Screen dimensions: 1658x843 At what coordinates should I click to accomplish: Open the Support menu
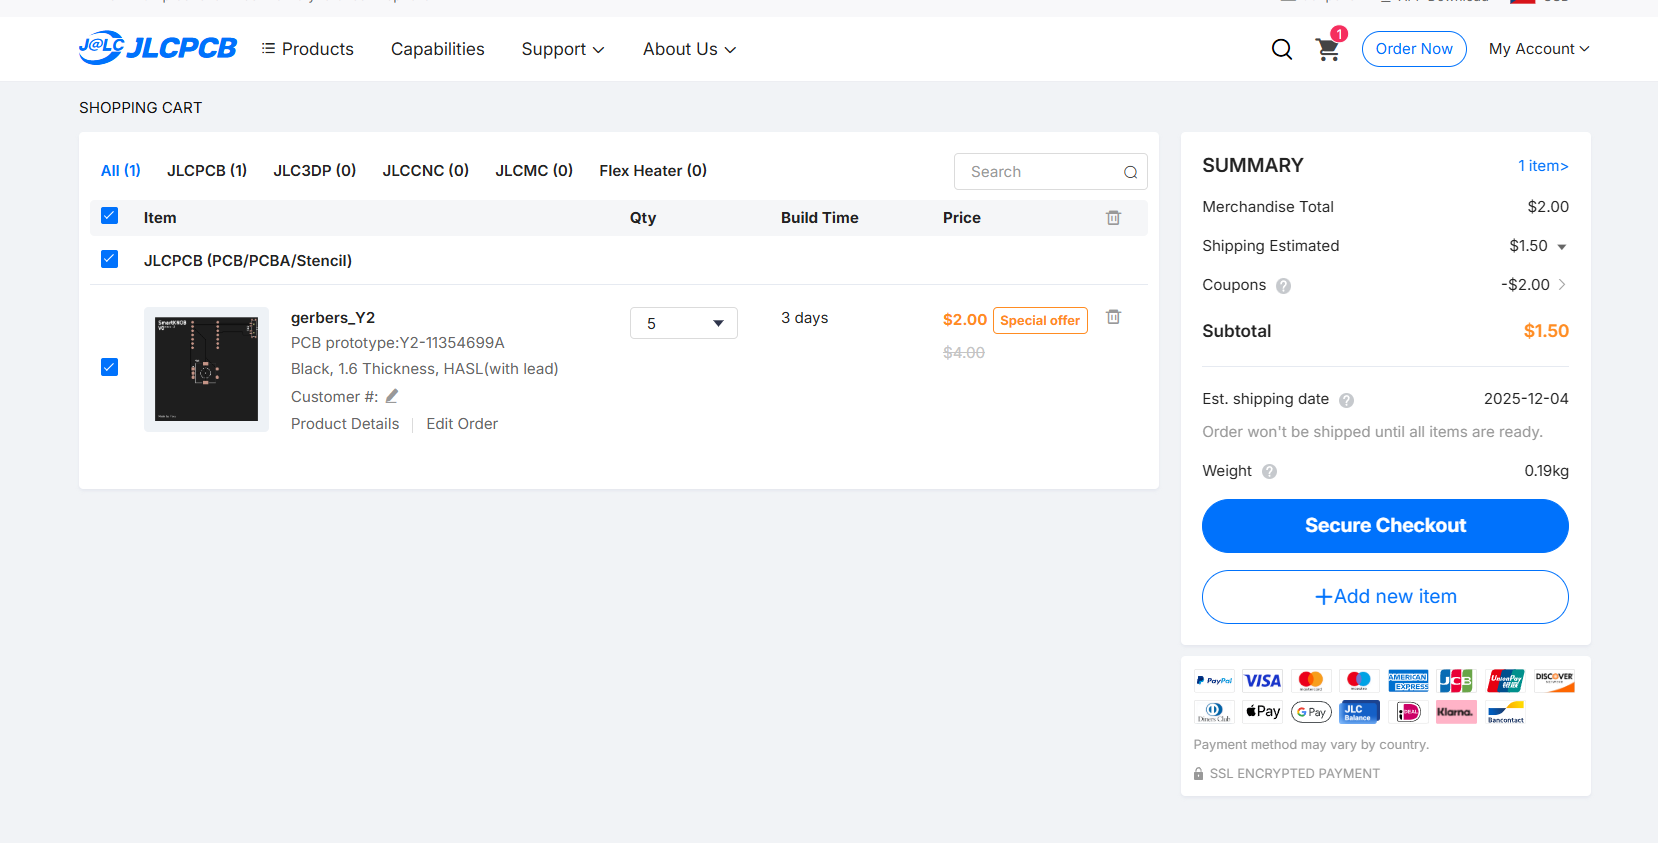tap(562, 49)
